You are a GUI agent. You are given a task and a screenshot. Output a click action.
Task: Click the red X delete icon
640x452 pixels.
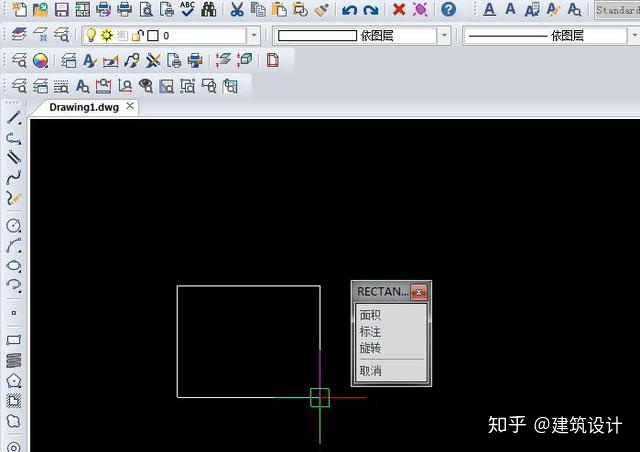click(399, 9)
